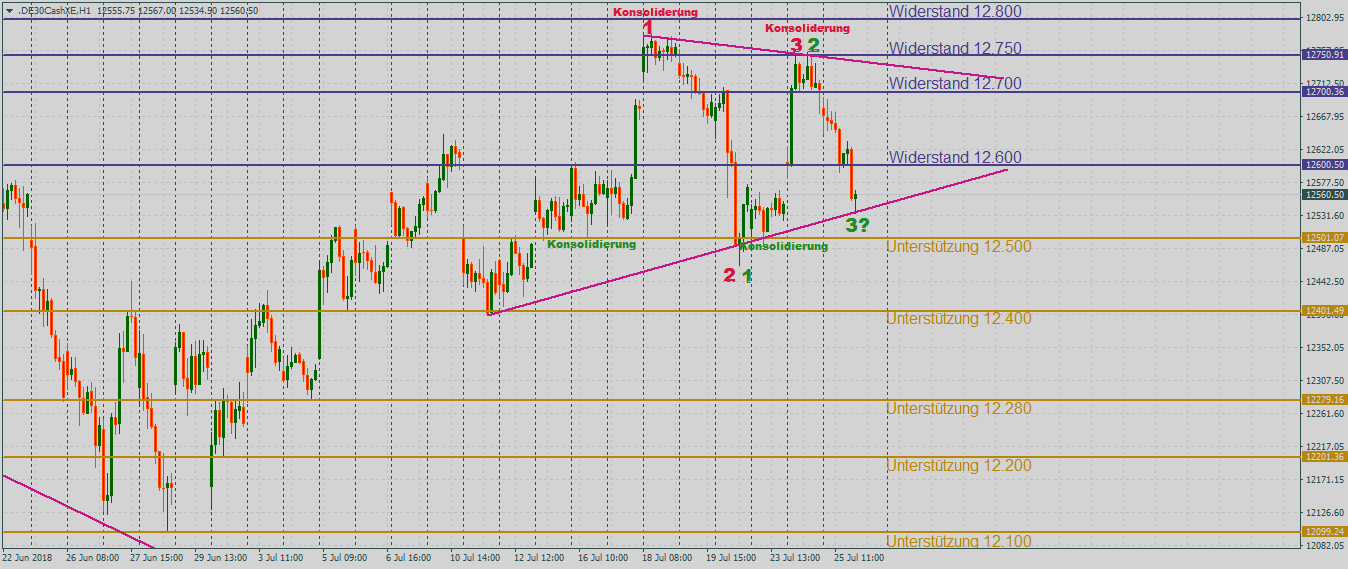Click the 12600.50 price tag
1348x569 pixels.
point(1324,165)
